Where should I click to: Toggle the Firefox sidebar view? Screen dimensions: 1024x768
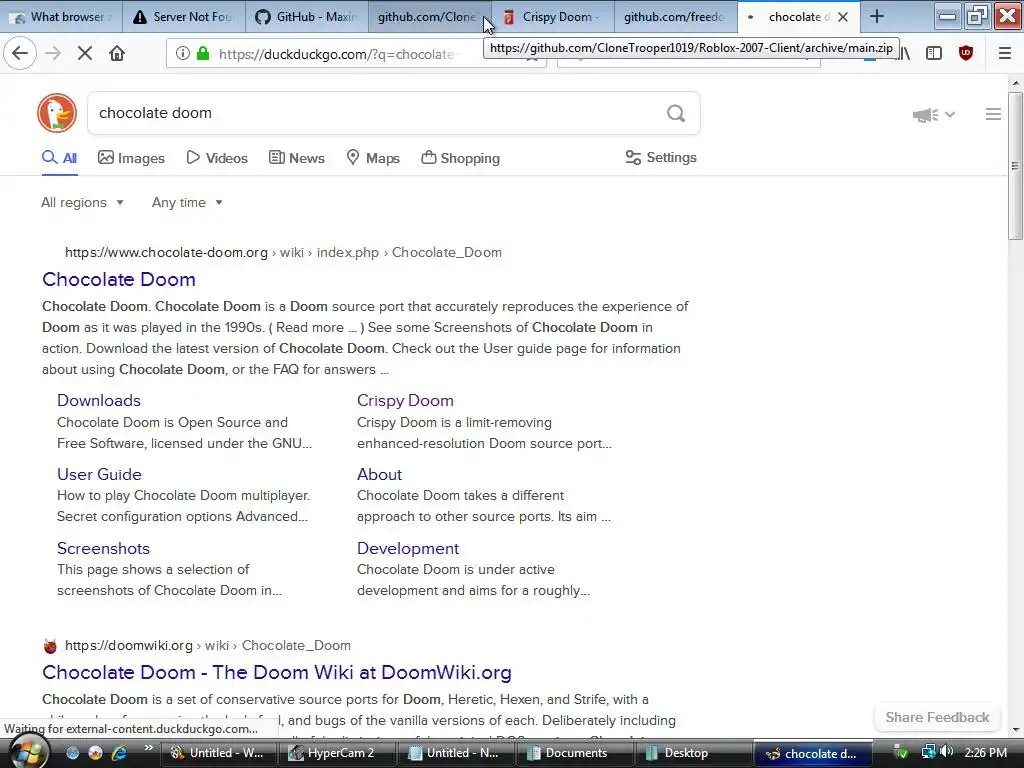pos(934,54)
